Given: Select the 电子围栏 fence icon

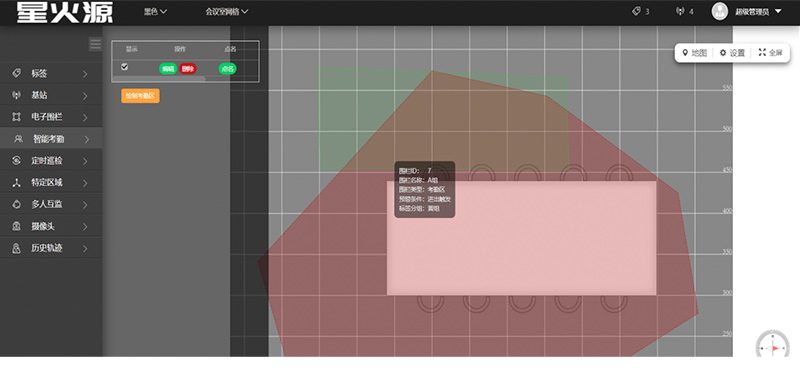Looking at the screenshot, I should pos(16,117).
